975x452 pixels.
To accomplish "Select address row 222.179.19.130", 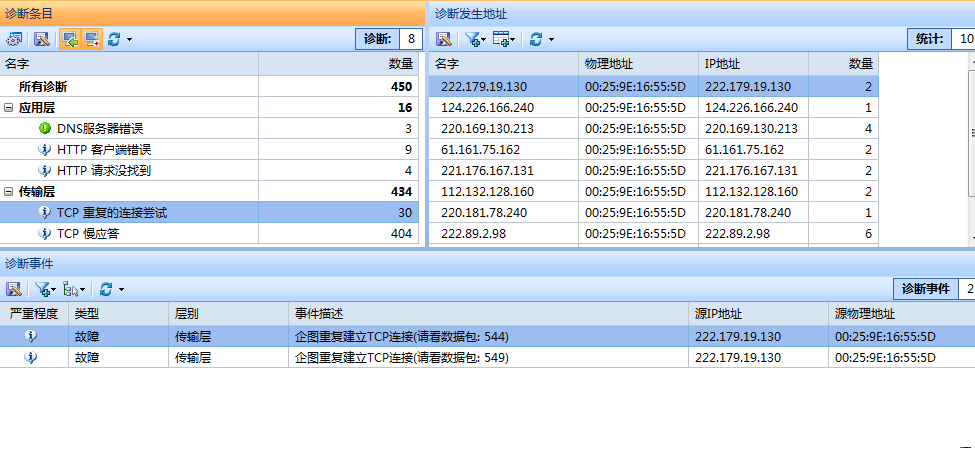I will 654,86.
